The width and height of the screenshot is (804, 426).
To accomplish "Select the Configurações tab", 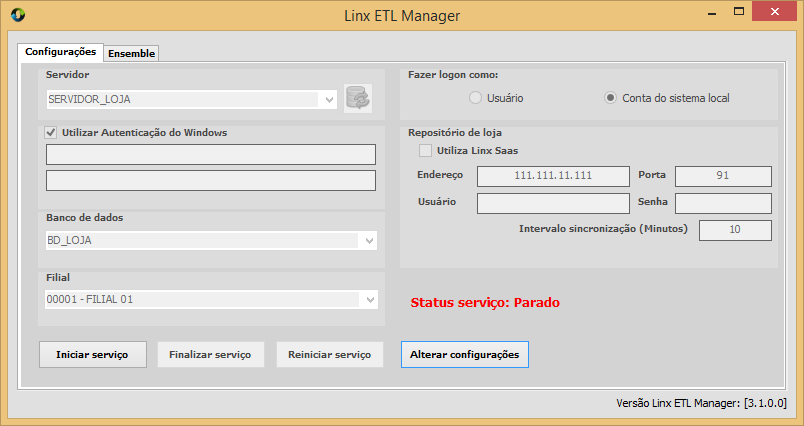I will 61,52.
